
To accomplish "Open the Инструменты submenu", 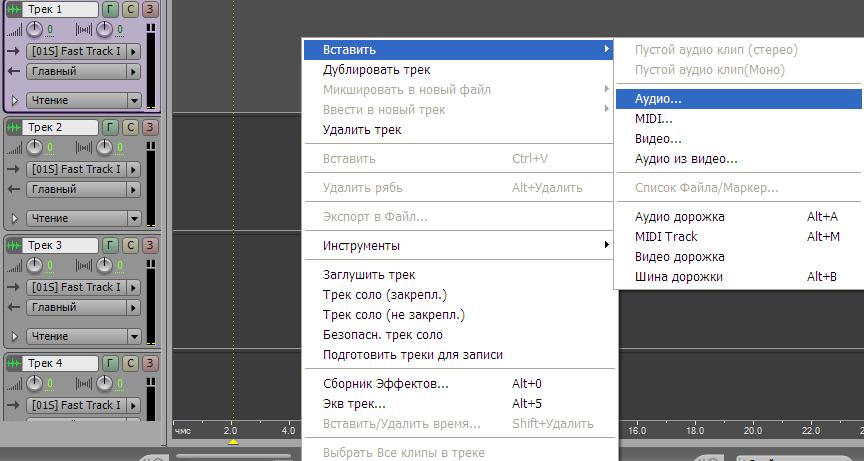I will [x=458, y=246].
